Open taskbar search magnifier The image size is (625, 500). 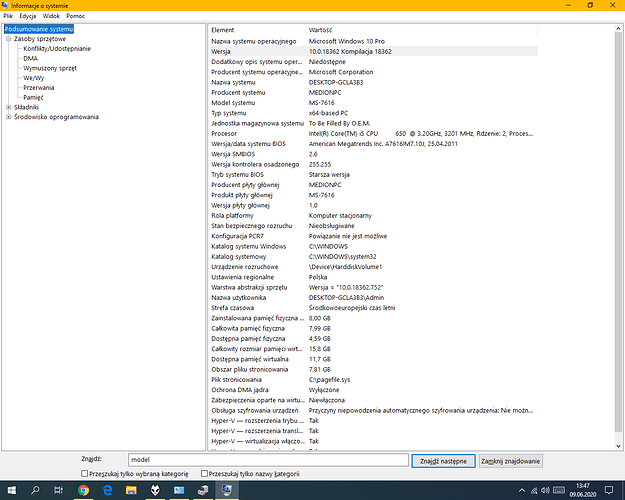coord(35,490)
